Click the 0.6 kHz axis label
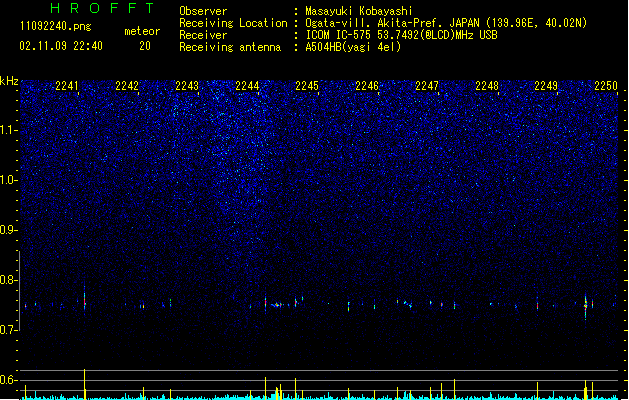The image size is (629, 400). [8, 380]
